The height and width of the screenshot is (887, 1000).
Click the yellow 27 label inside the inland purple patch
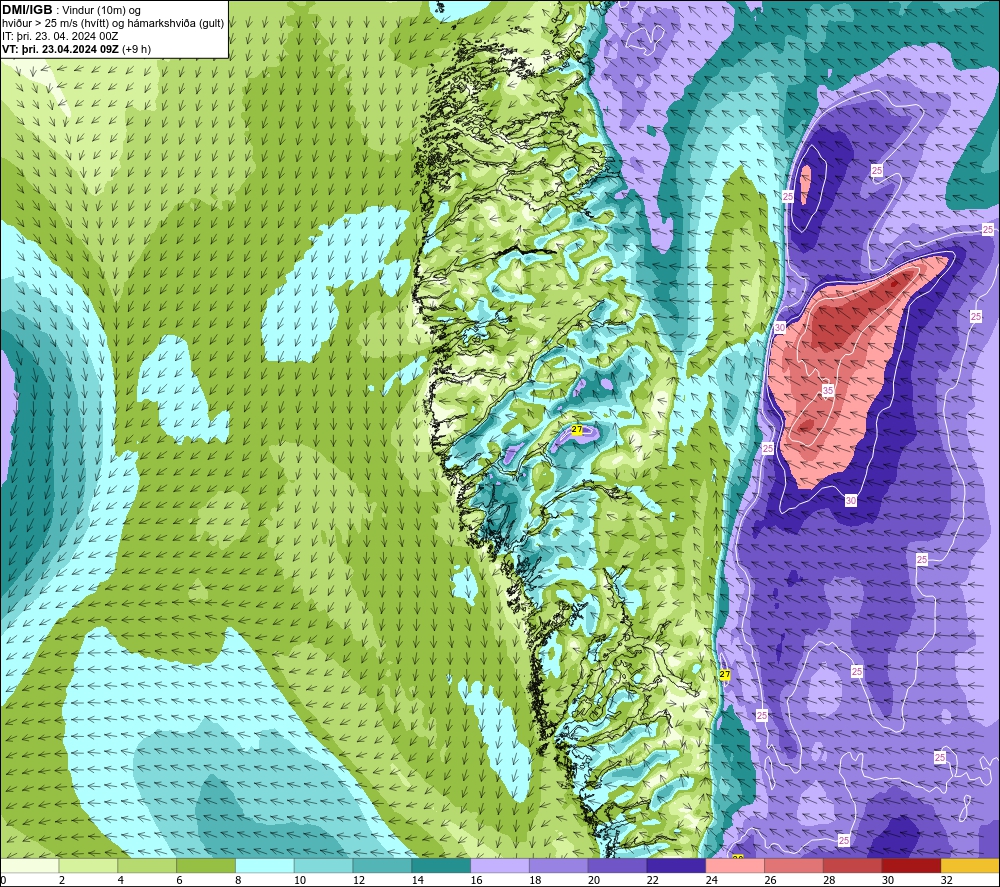(x=577, y=430)
